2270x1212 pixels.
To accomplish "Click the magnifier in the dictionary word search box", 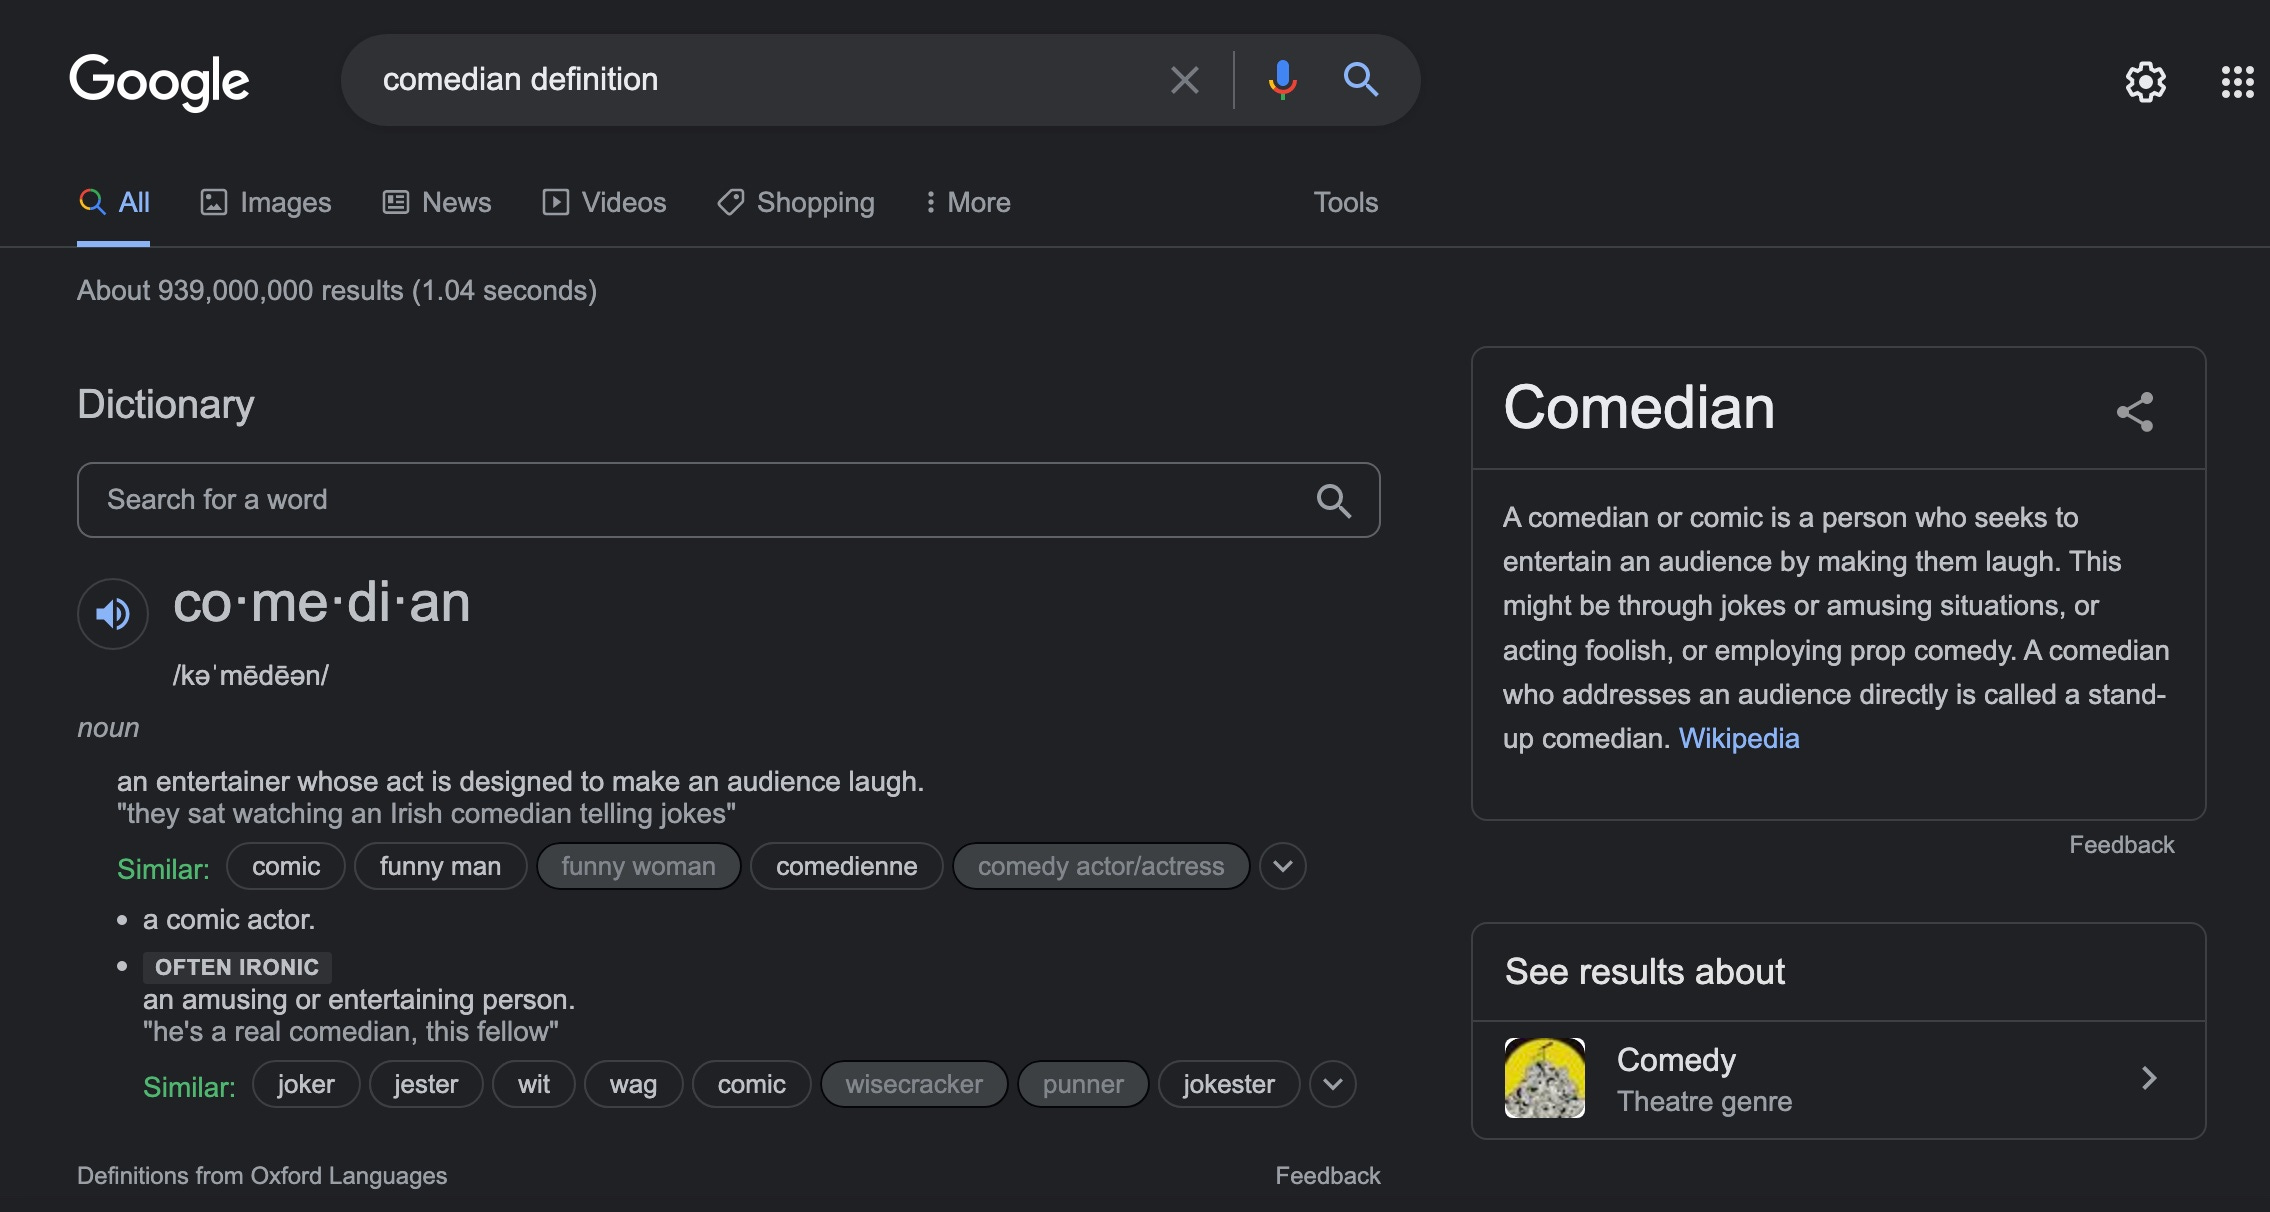I will (x=1333, y=500).
